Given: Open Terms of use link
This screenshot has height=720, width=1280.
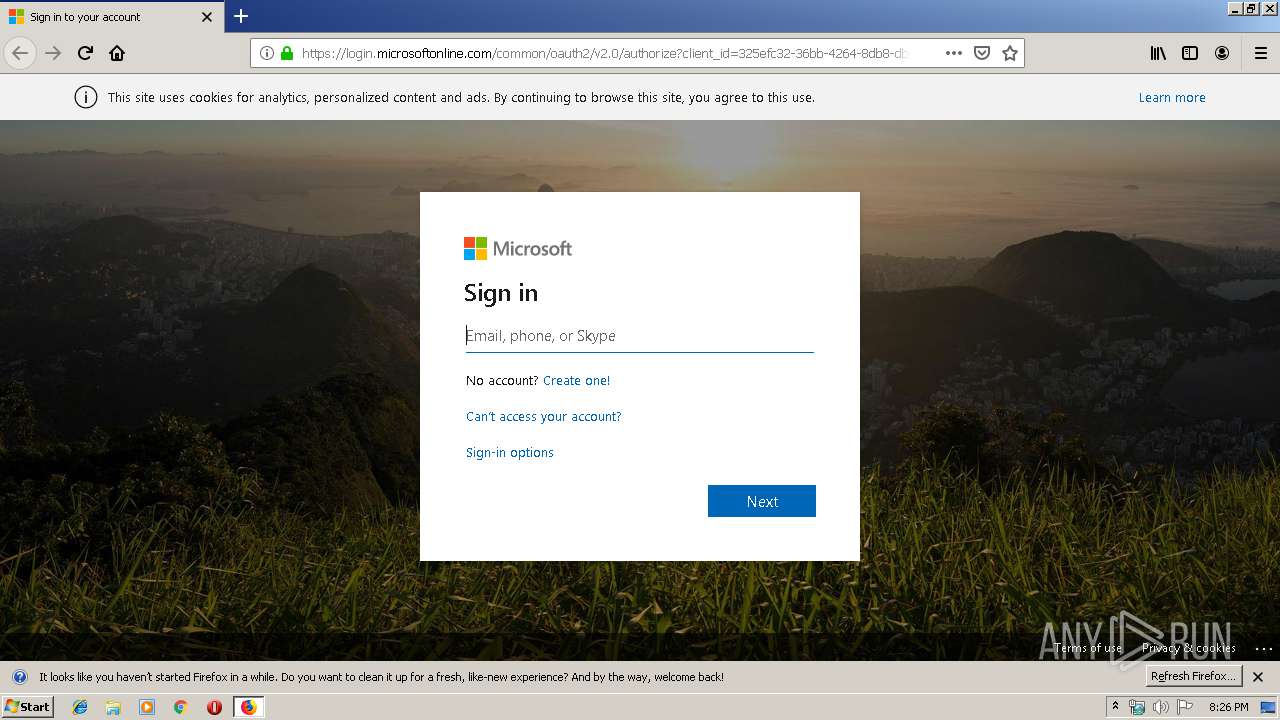Looking at the screenshot, I should [1088, 648].
